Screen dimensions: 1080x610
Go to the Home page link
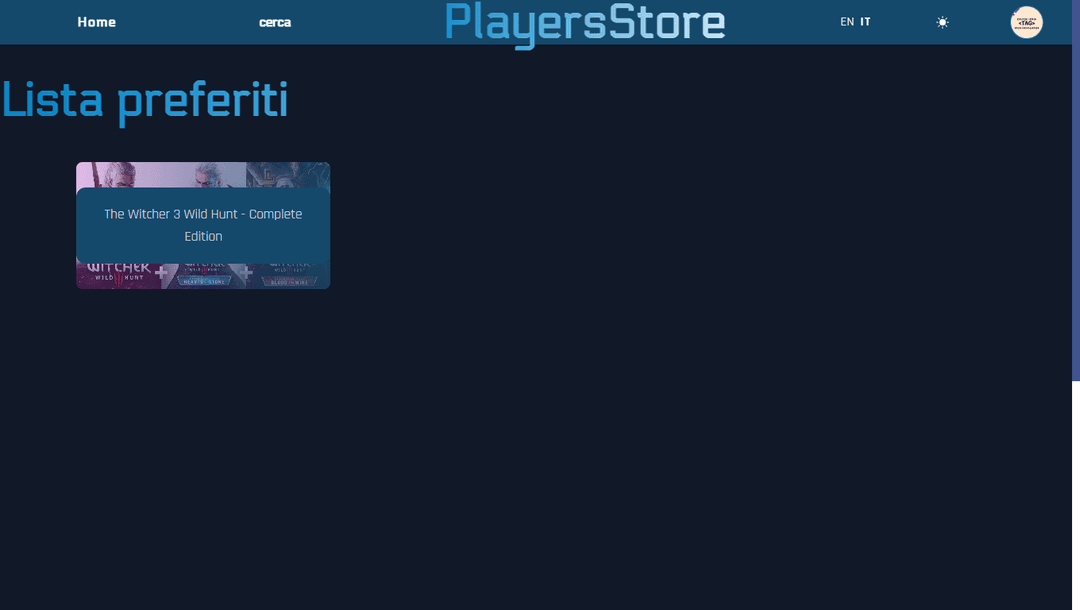click(96, 22)
